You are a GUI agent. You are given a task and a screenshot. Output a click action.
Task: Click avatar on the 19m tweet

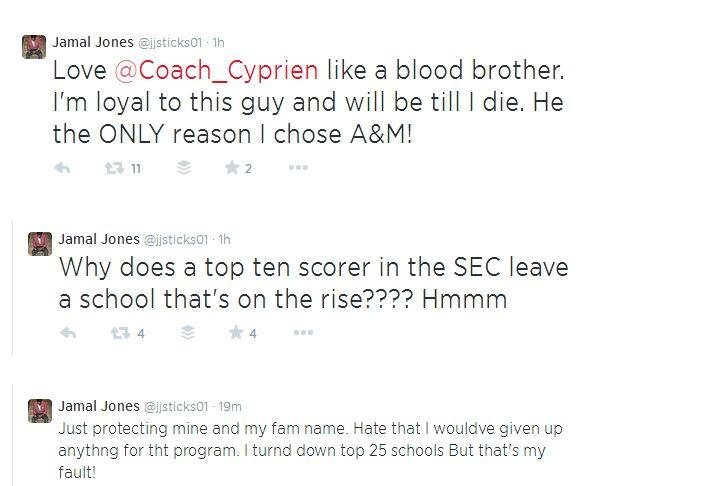pyautogui.click(x=40, y=409)
